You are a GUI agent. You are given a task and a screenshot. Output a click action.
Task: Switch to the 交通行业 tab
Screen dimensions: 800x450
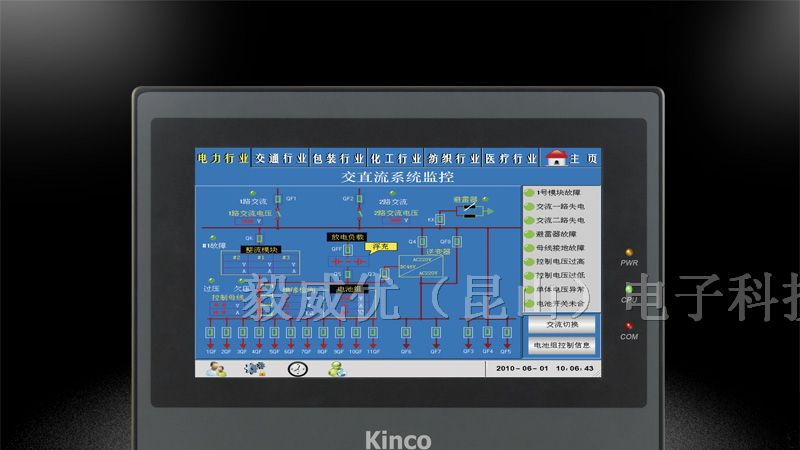281,159
